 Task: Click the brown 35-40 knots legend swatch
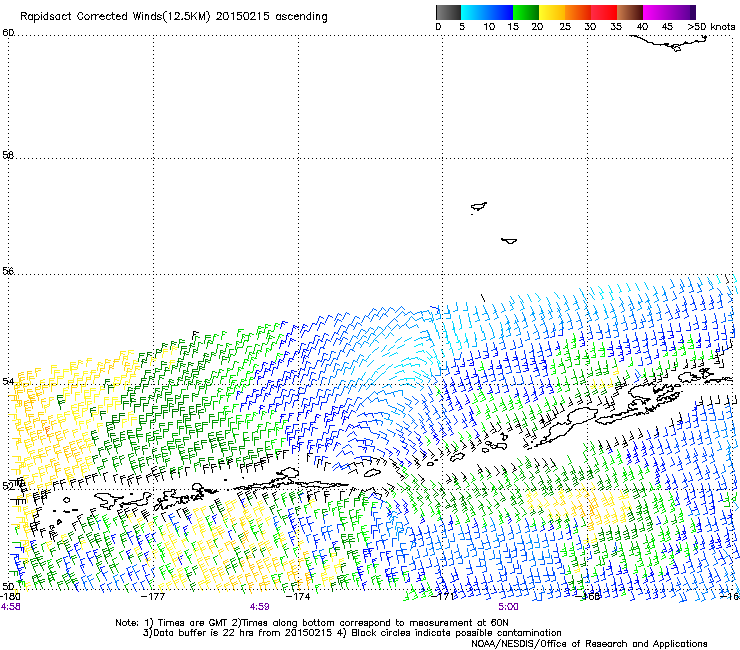[x=630, y=12]
